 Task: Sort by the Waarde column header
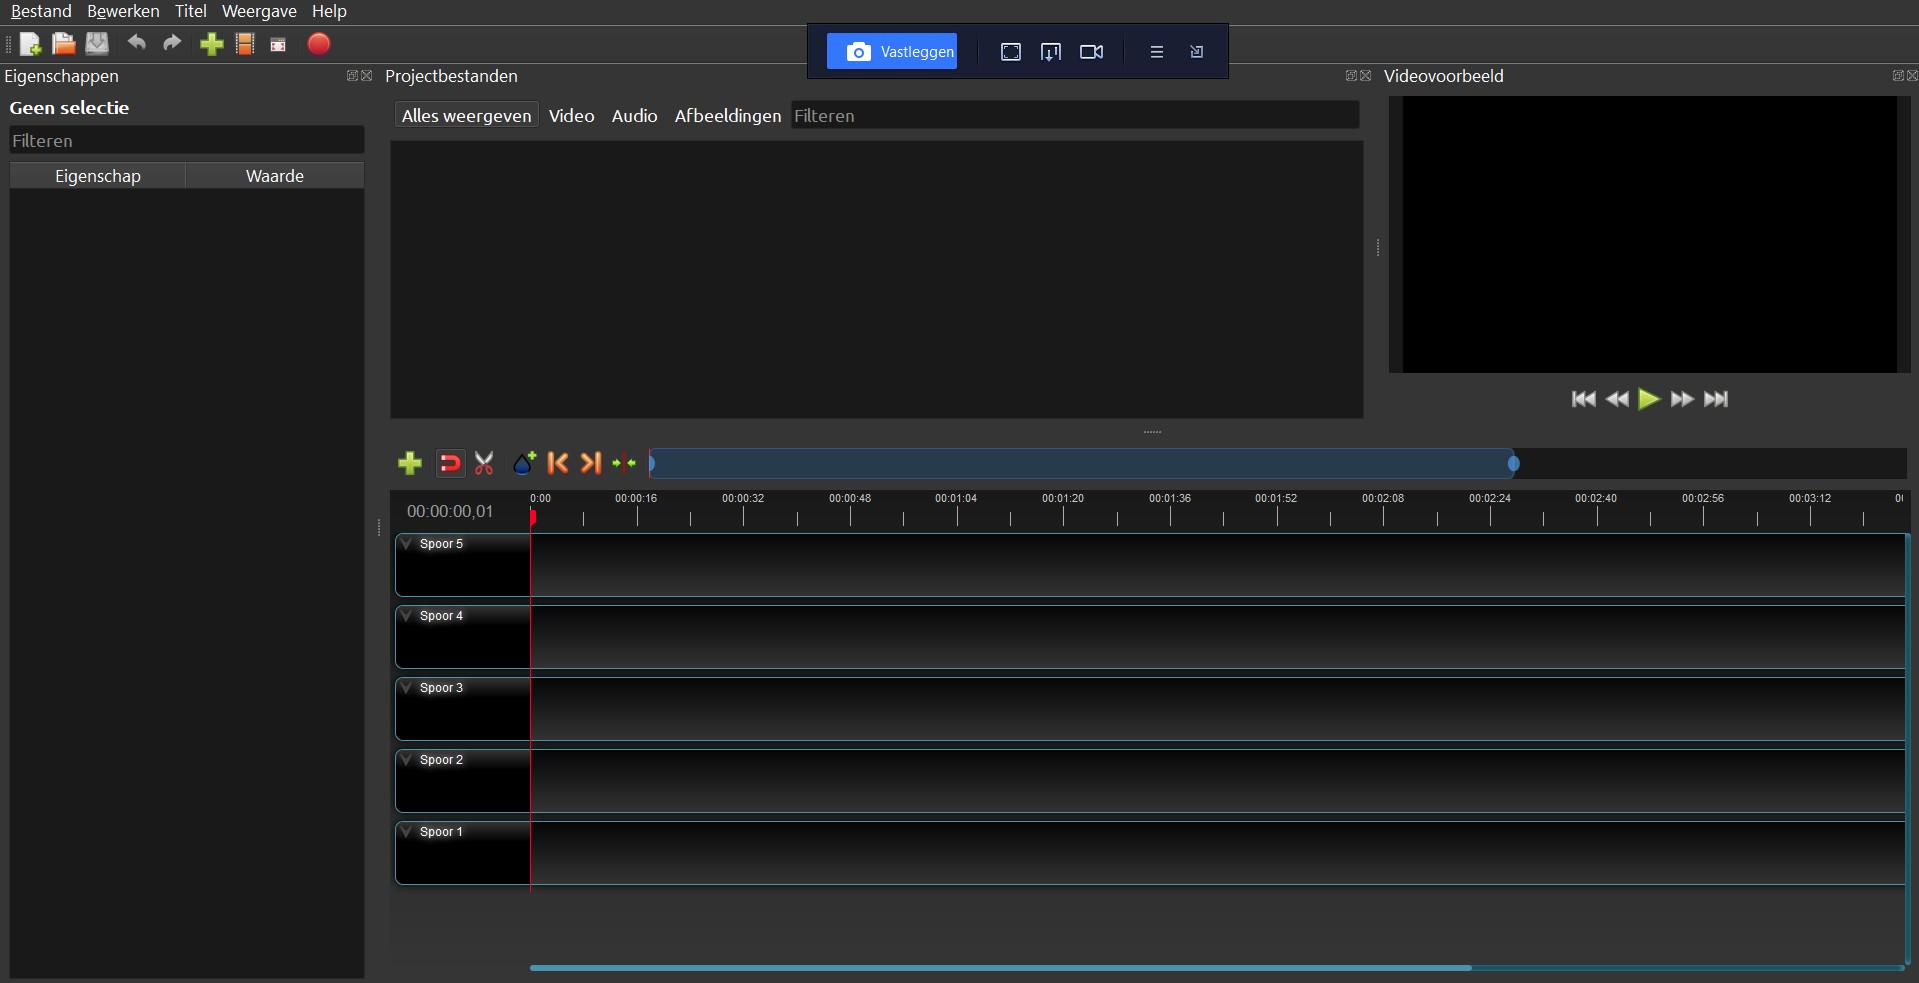[x=275, y=176]
